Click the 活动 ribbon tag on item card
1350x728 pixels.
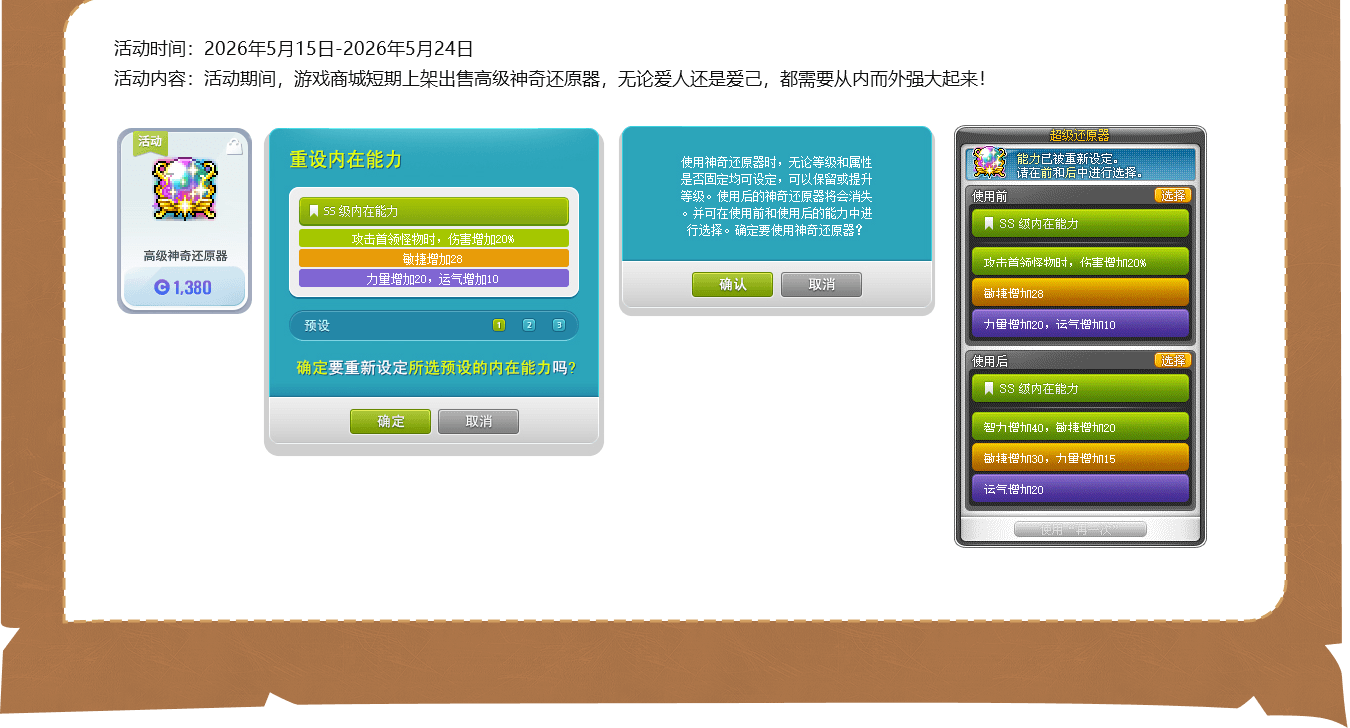(x=150, y=142)
